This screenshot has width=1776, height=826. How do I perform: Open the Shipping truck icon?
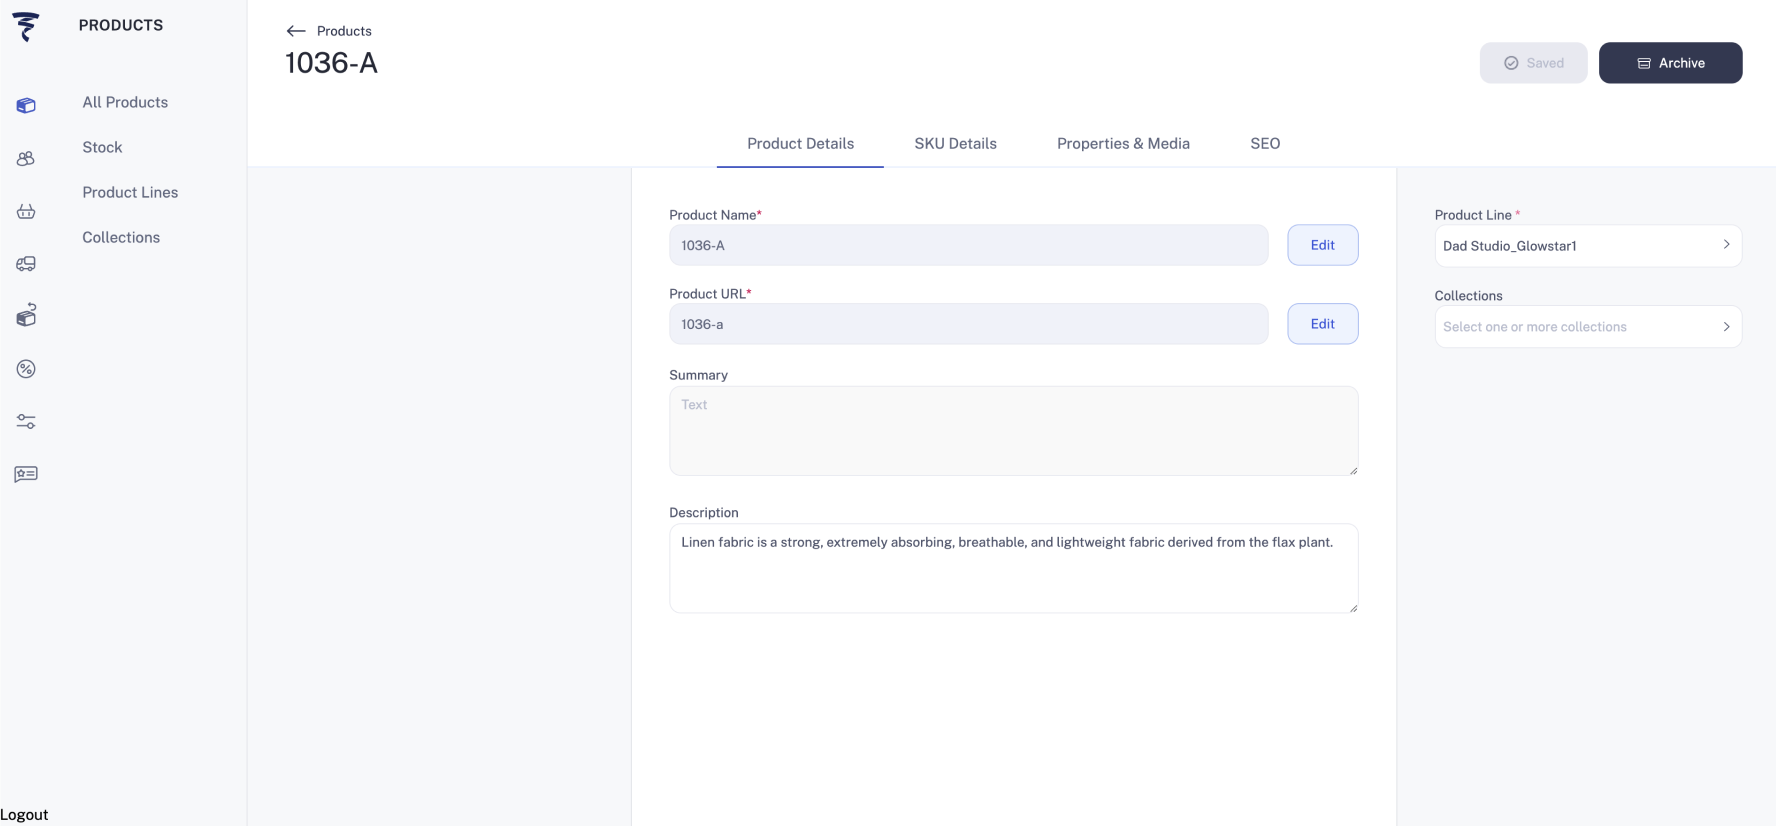[x=26, y=264]
